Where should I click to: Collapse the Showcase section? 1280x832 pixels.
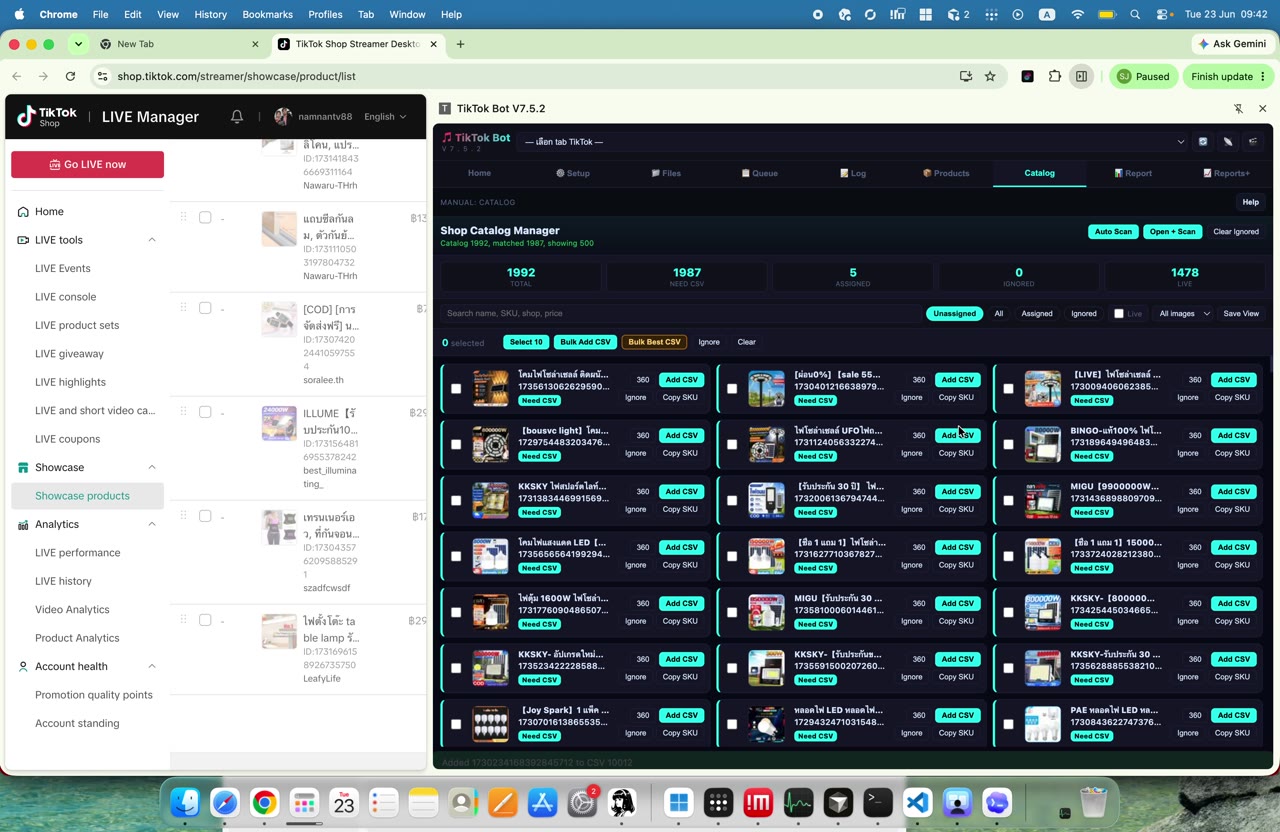(152, 468)
